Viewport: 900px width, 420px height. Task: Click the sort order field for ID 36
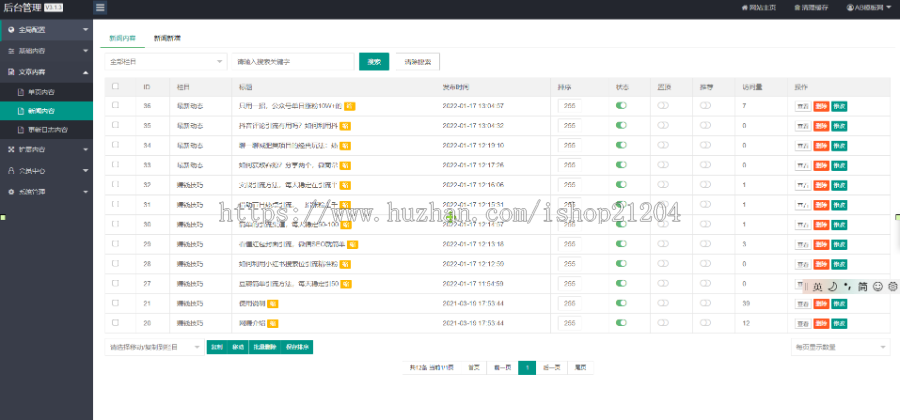[569, 106]
